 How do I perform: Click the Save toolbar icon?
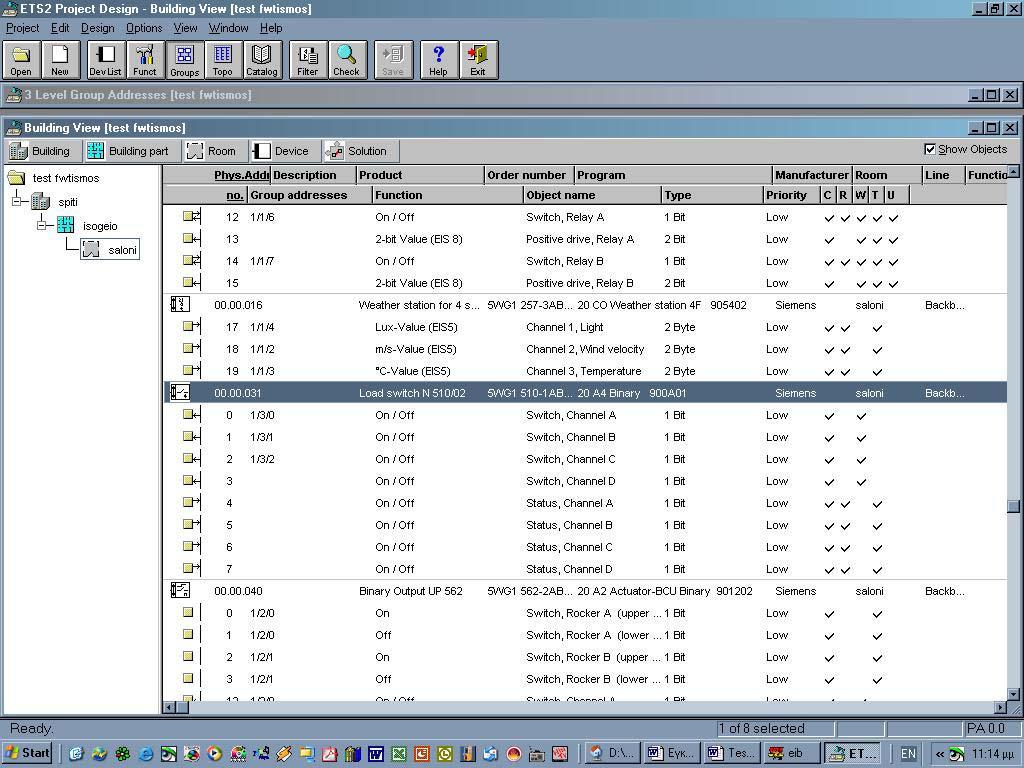[x=393, y=60]
